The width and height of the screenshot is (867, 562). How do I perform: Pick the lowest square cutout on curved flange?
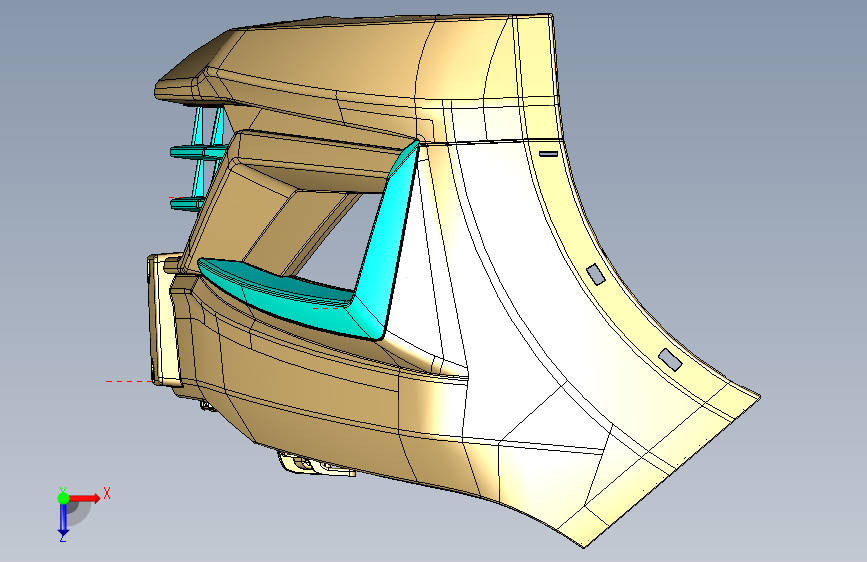670,360
